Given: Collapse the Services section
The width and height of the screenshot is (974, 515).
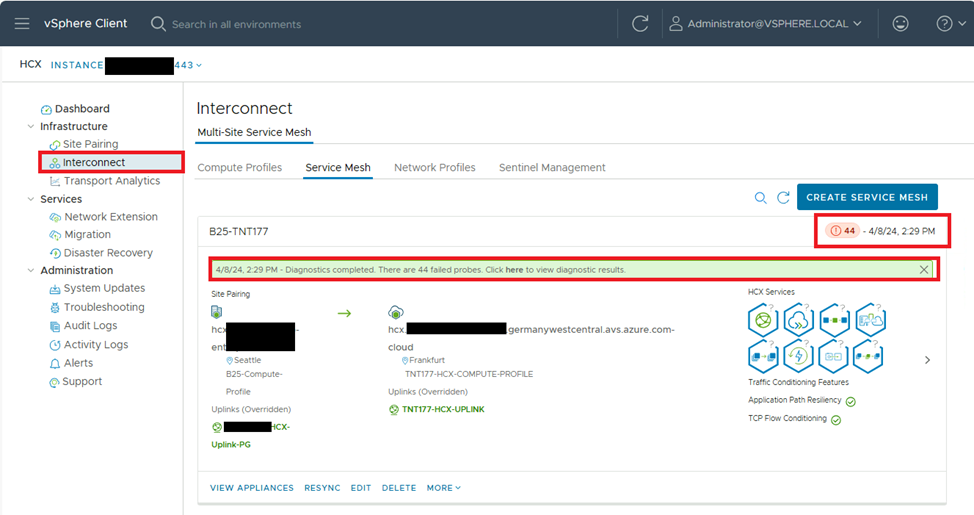Looking at the screenshot, I should (30, 199).
